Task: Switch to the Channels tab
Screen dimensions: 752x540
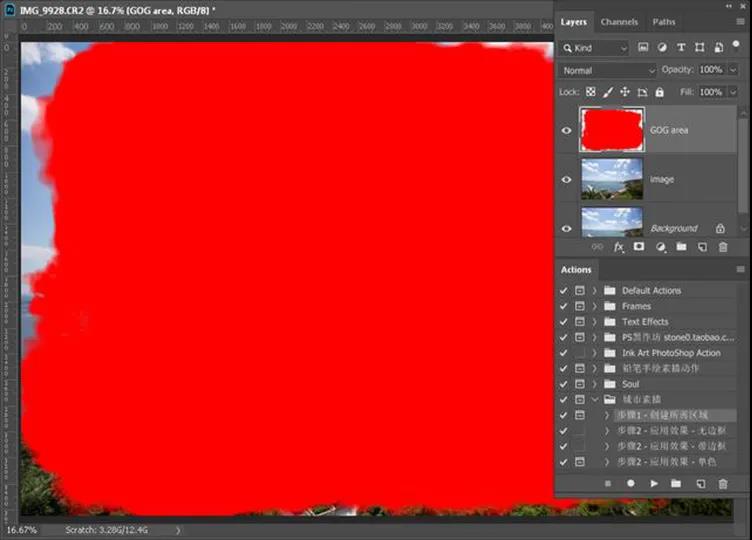Action: point(619,22)
